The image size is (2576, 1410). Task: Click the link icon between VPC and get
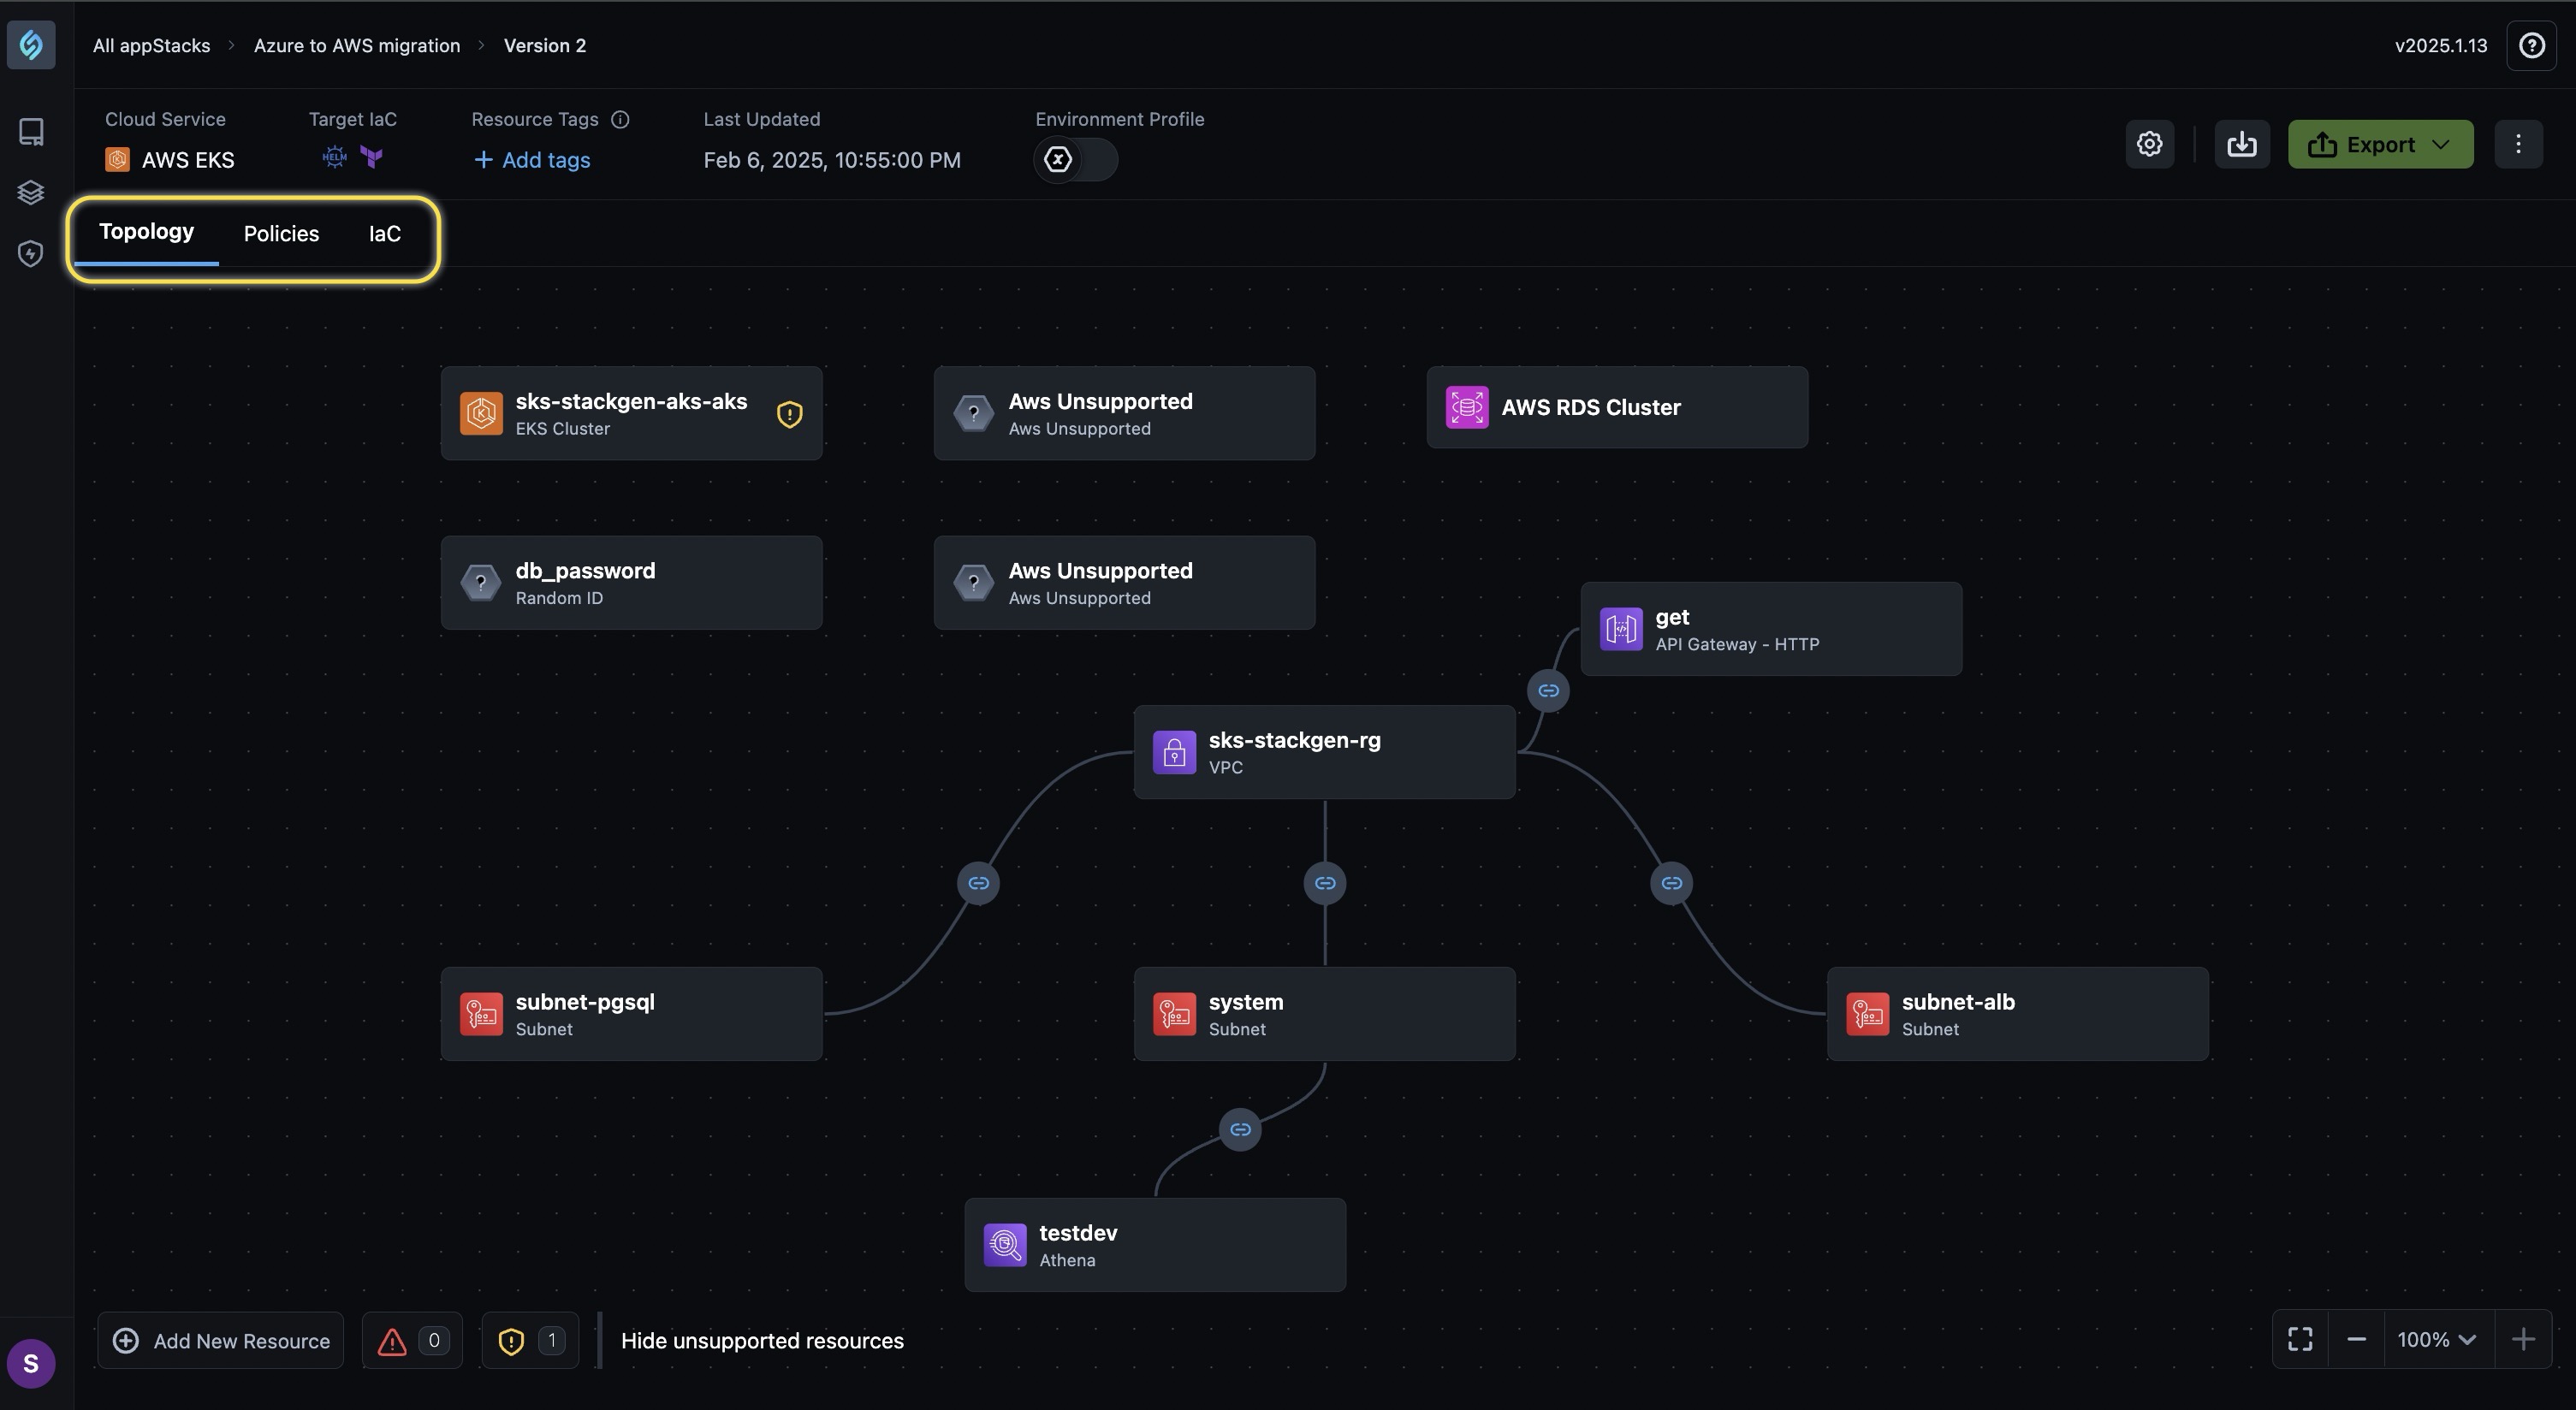[x=1548, y=690]
